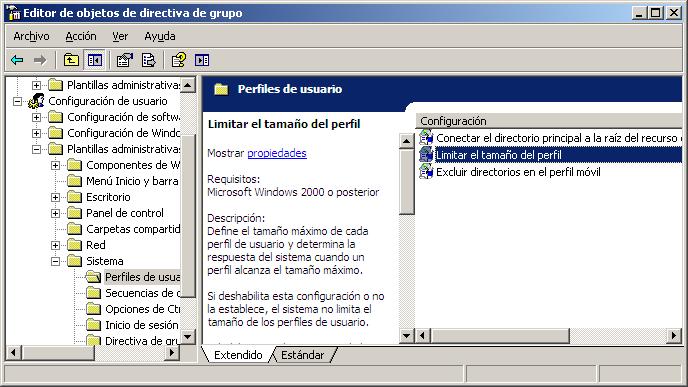
Task: Click description pane scroll down arrow
Action: [x=406, y=336]
